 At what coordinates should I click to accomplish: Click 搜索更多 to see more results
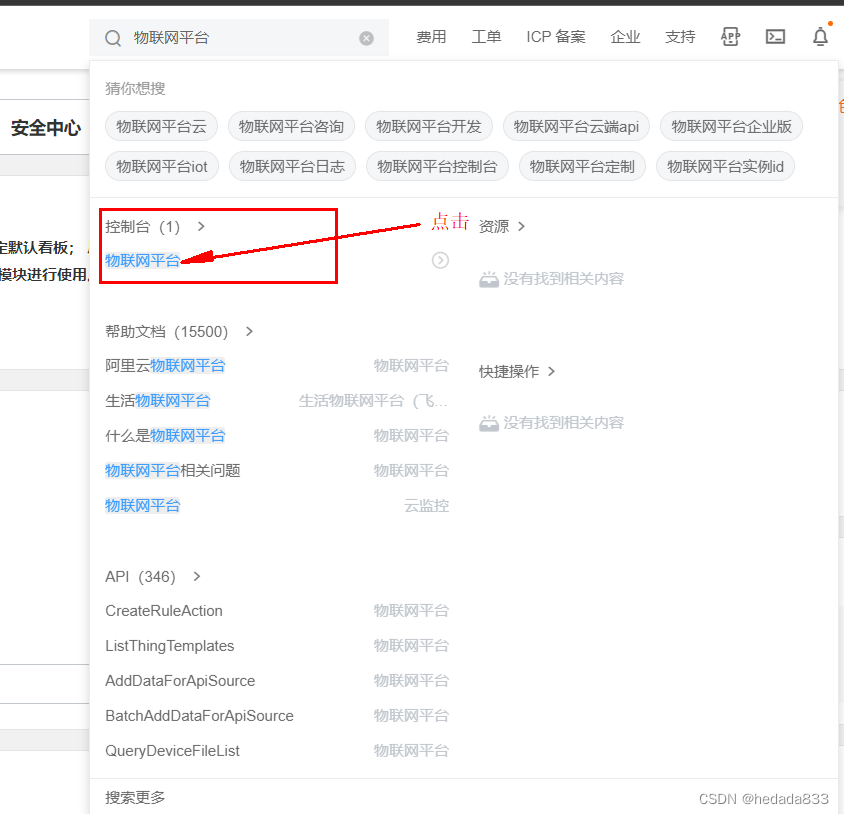135,797
